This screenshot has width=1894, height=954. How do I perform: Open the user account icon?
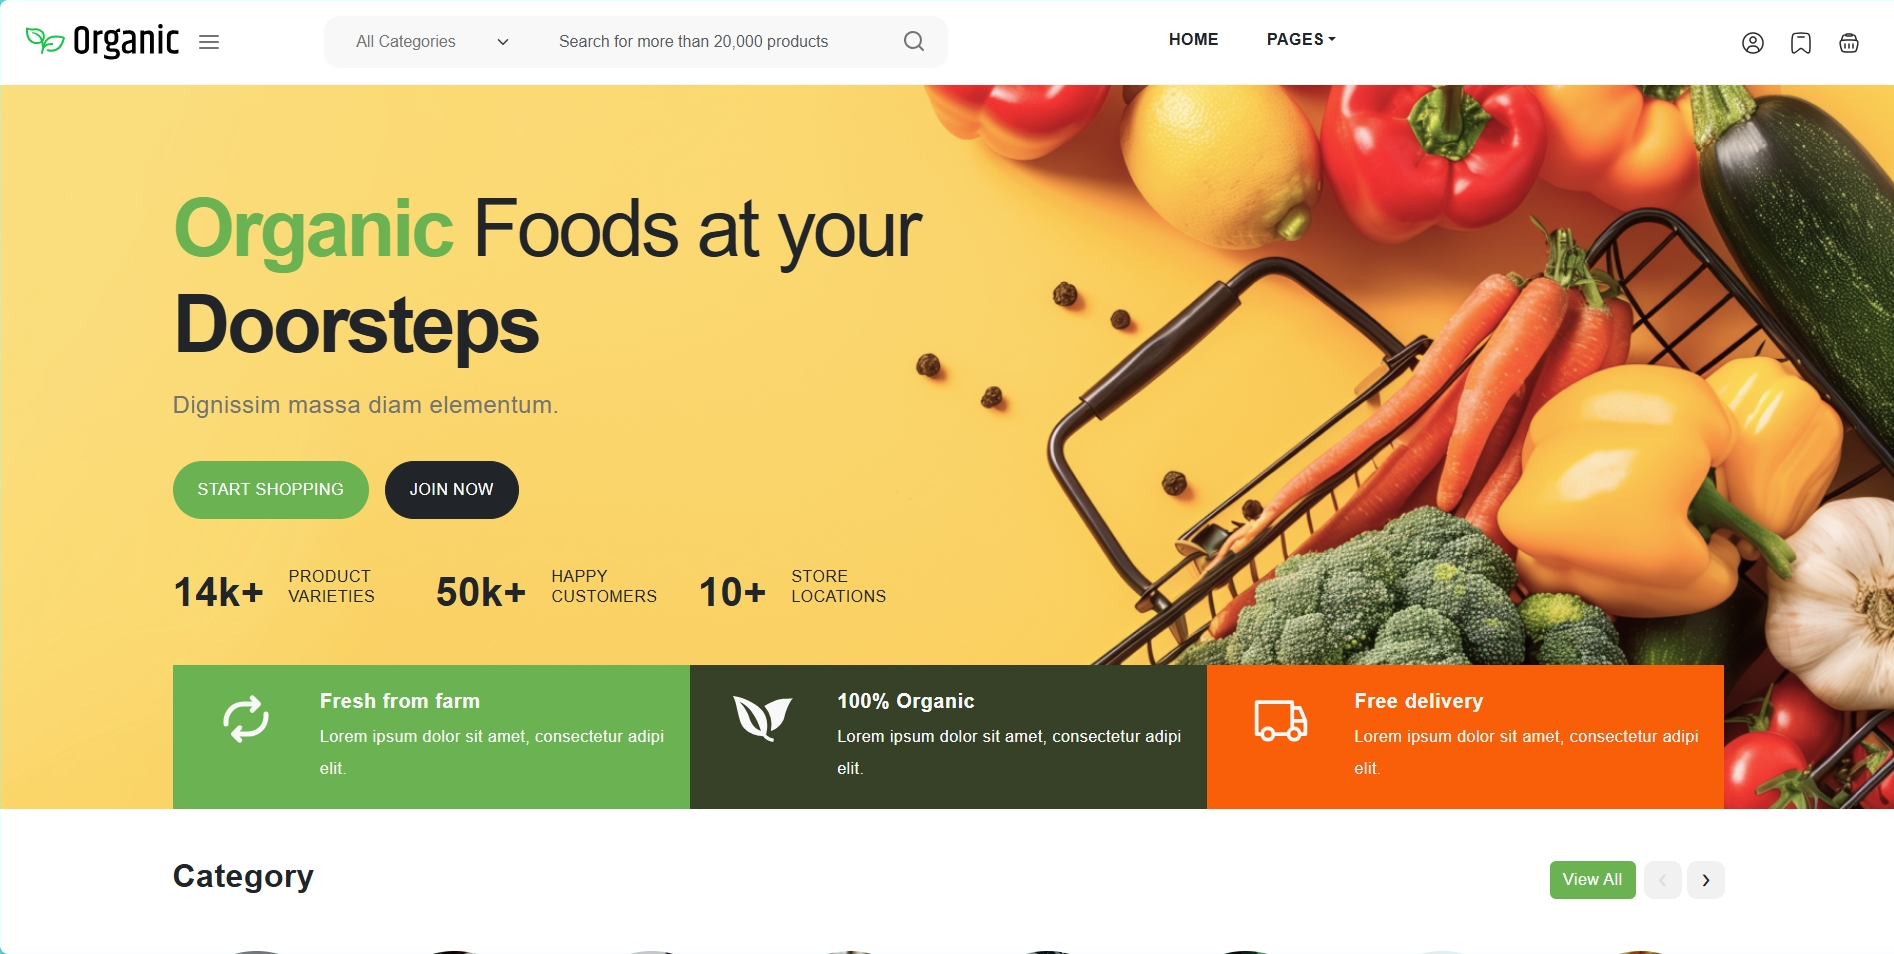(1753, 43)
